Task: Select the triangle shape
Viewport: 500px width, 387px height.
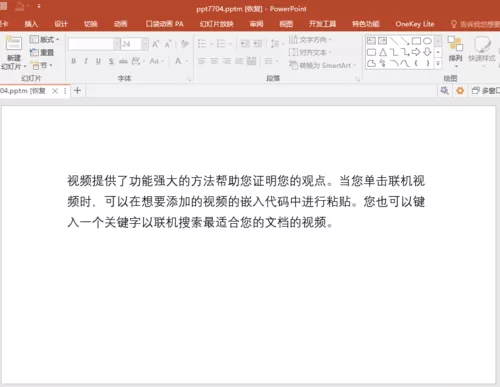Action: coord(383,52)
